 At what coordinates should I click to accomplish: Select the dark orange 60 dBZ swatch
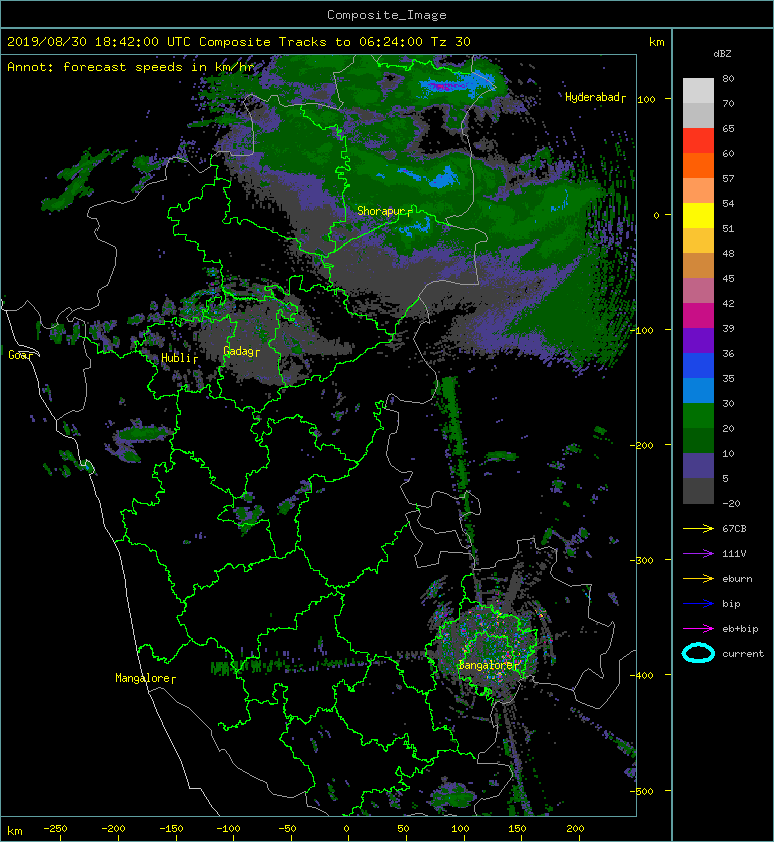tap(698, 166)
